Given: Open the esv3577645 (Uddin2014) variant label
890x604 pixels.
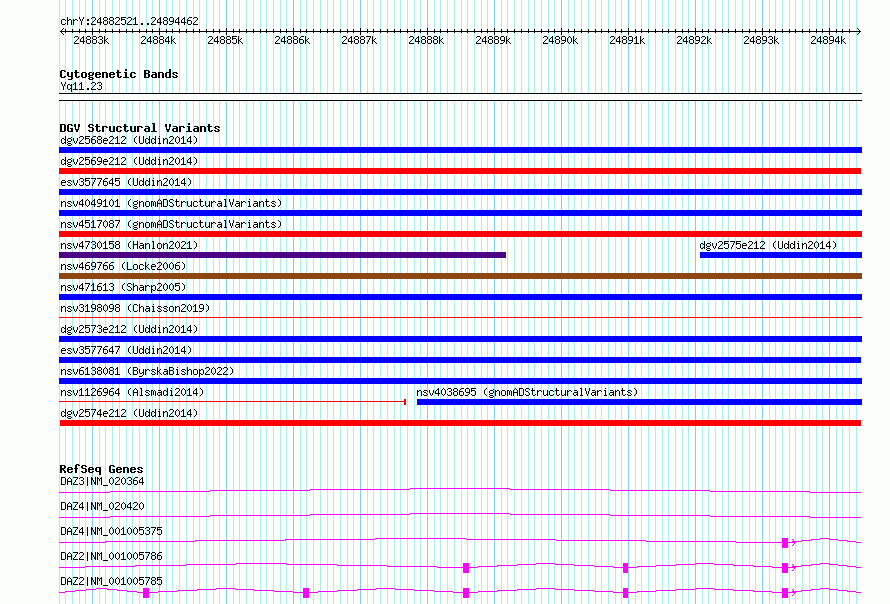Looking at the screenshot, I should (126, 182).
